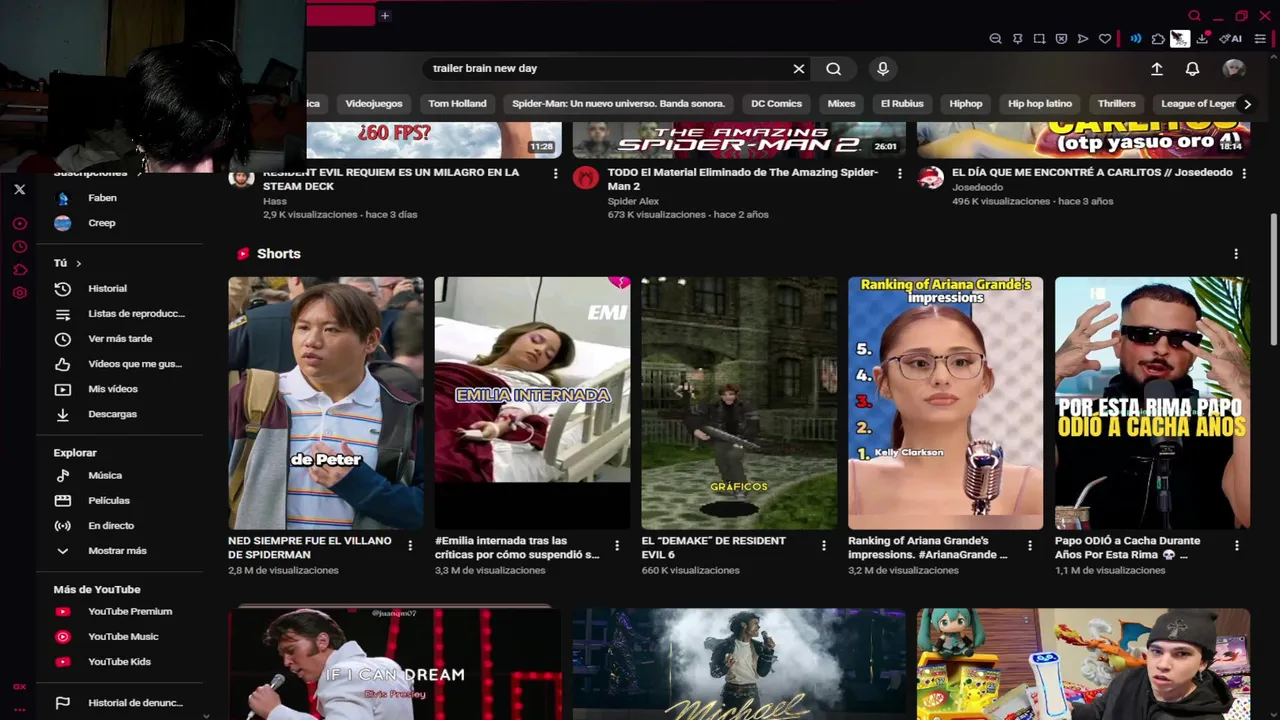The height and width of the screenshot is (720, 1280).
Task: Open the AI assistant toolbar button
Action: click(x=1231, y=39)
